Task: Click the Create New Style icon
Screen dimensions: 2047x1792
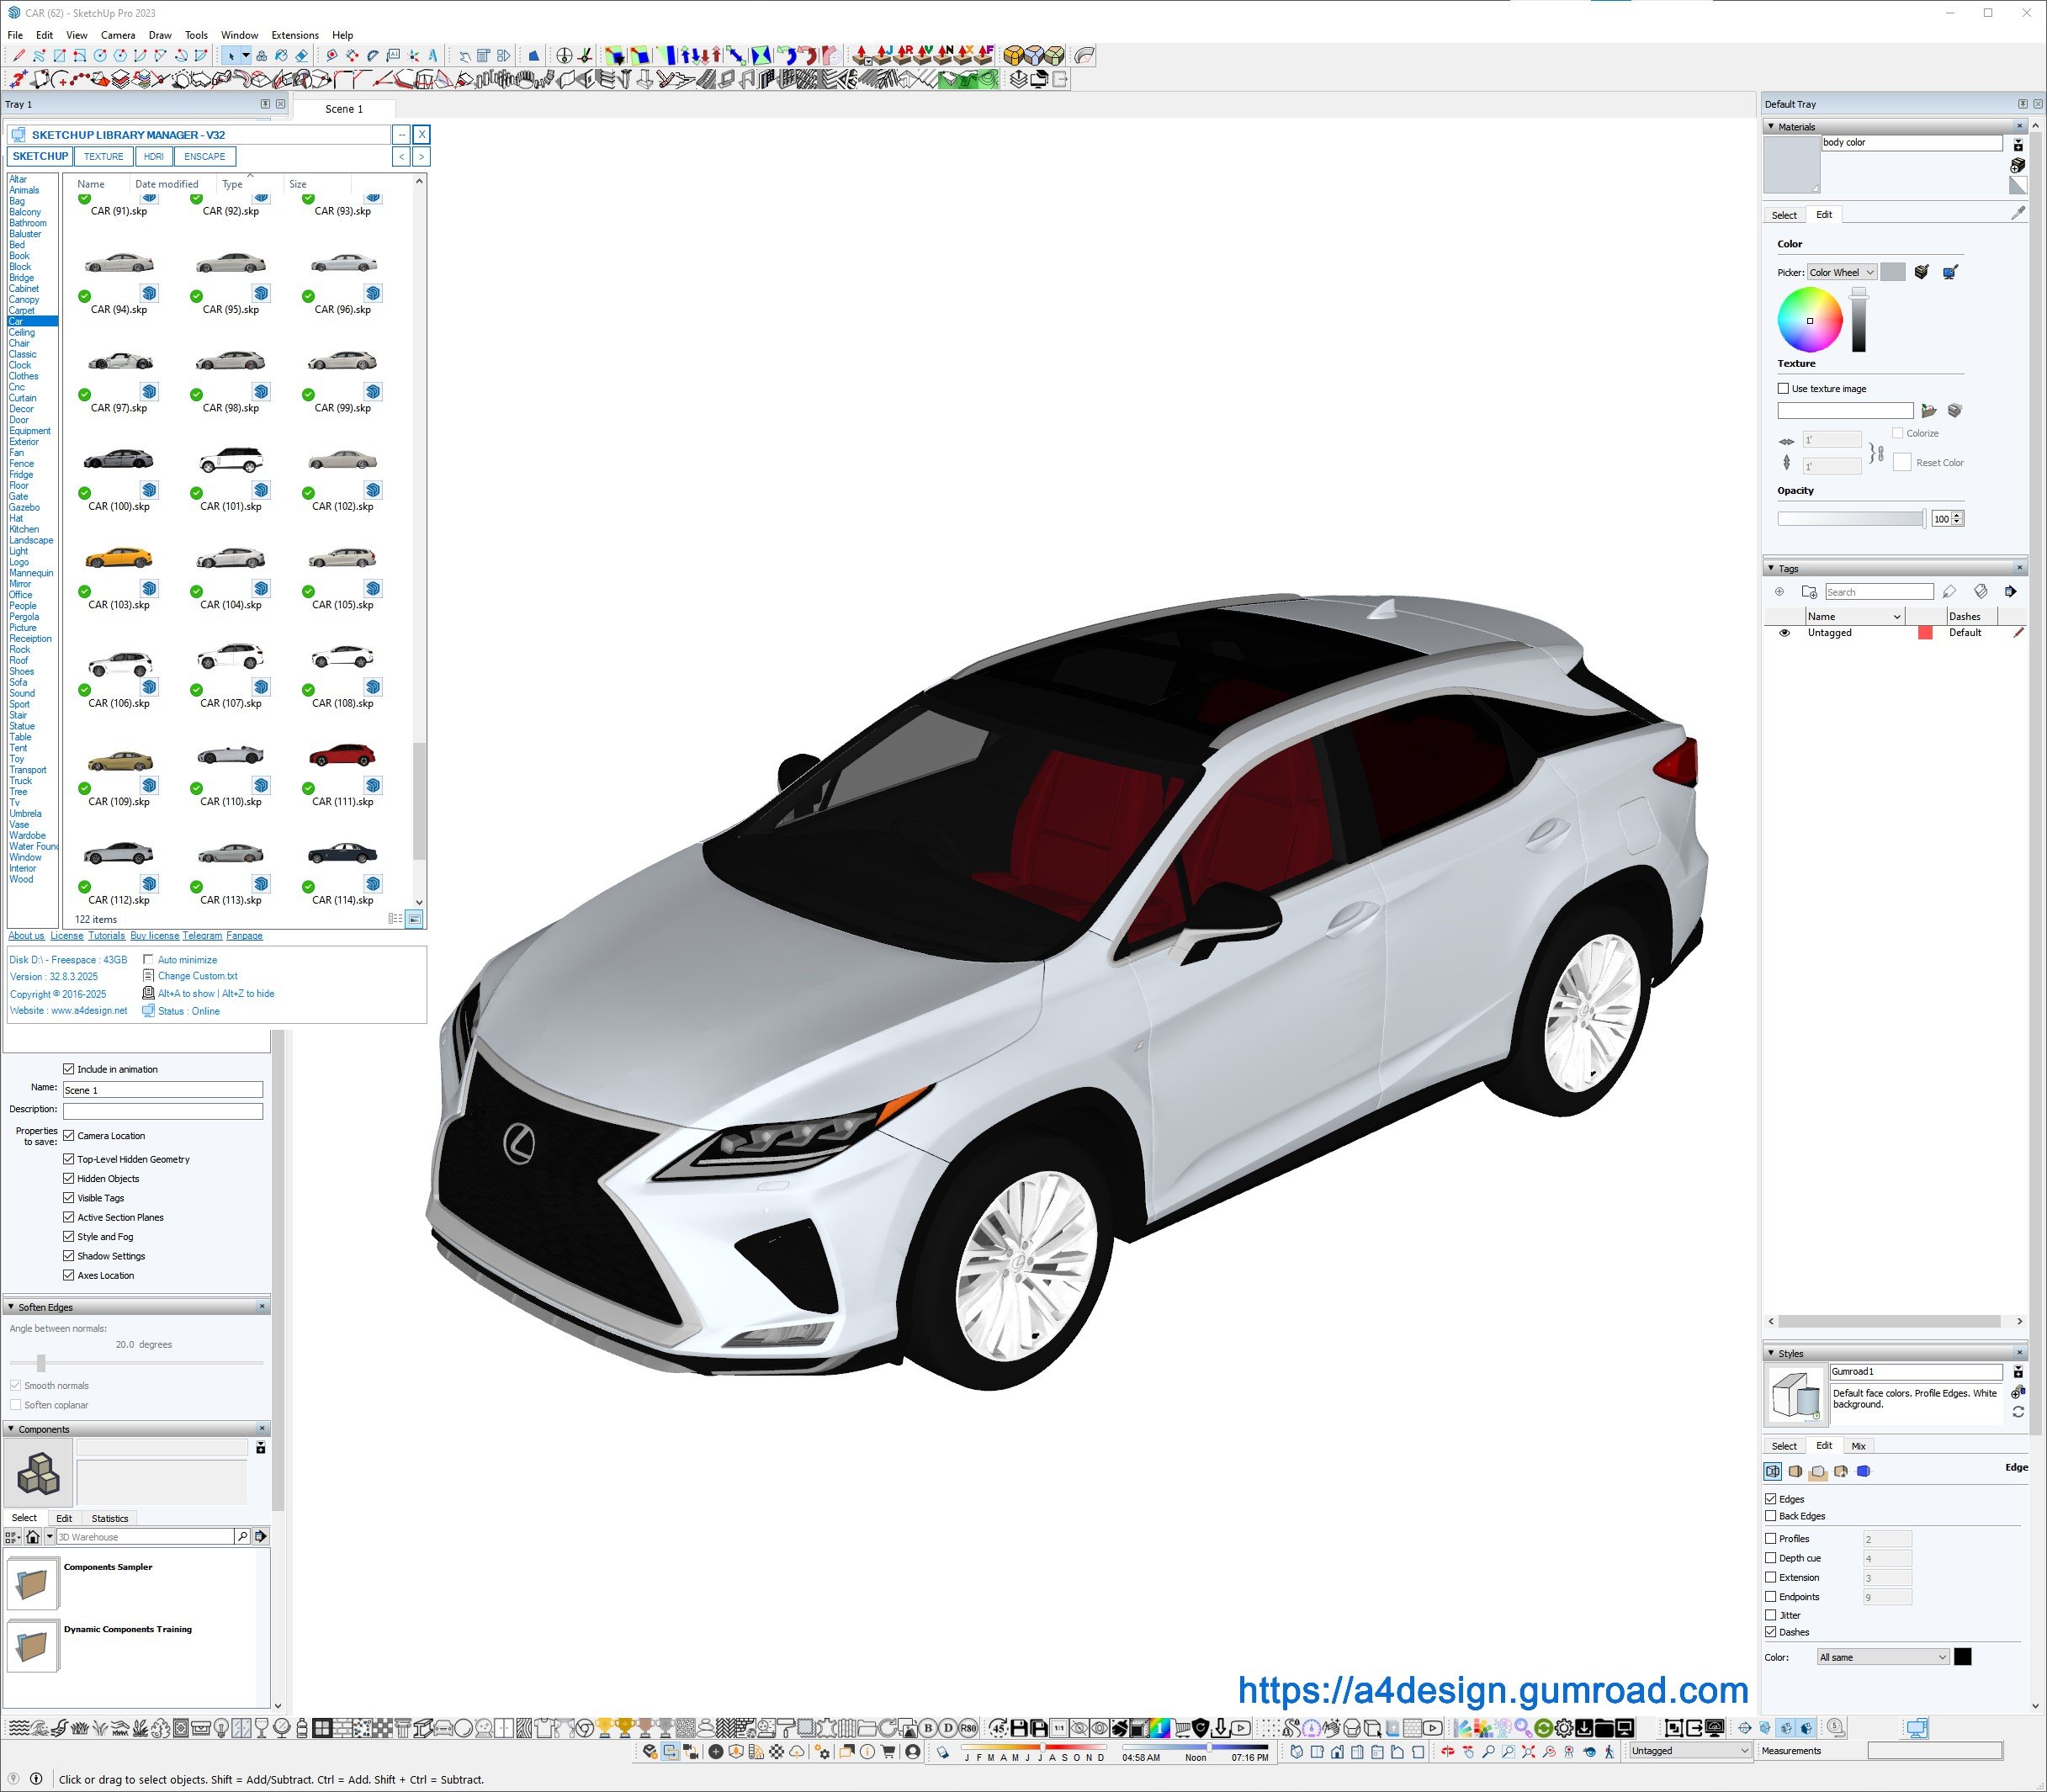Action: (x=2017, y=1391)
